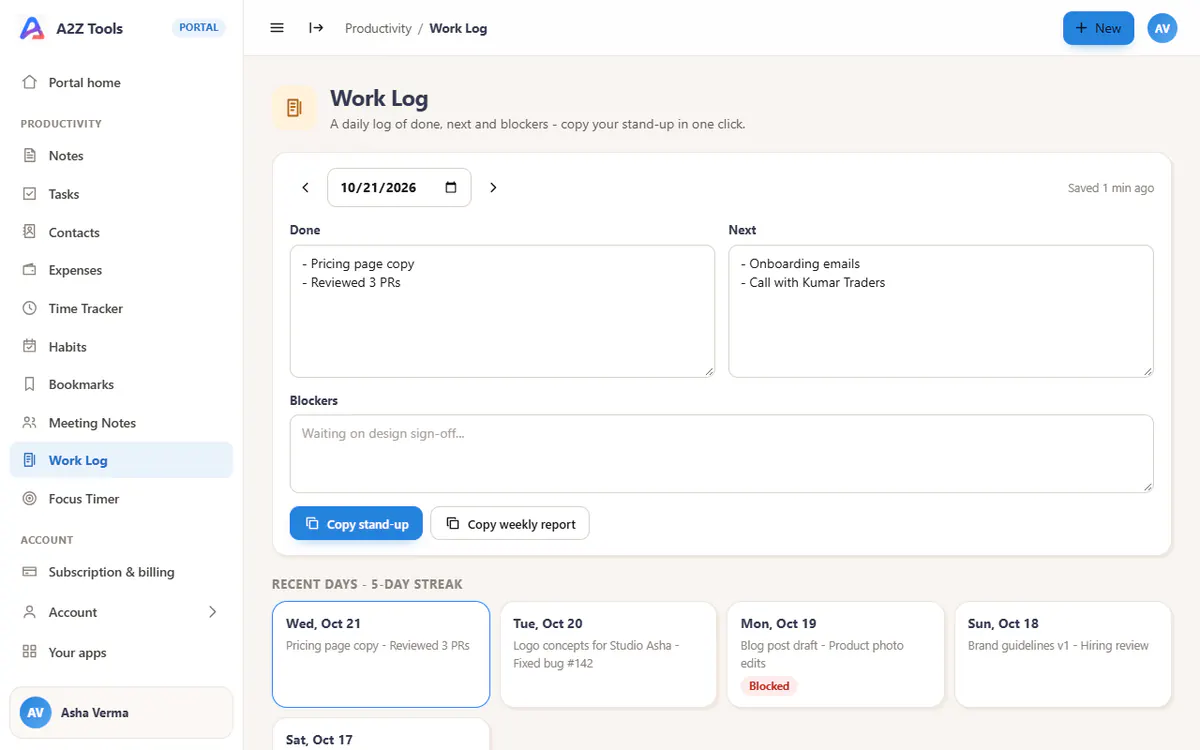Open the Focus Timer page
The width and height of the screenshot is (1200, 750).
point(121,499)
